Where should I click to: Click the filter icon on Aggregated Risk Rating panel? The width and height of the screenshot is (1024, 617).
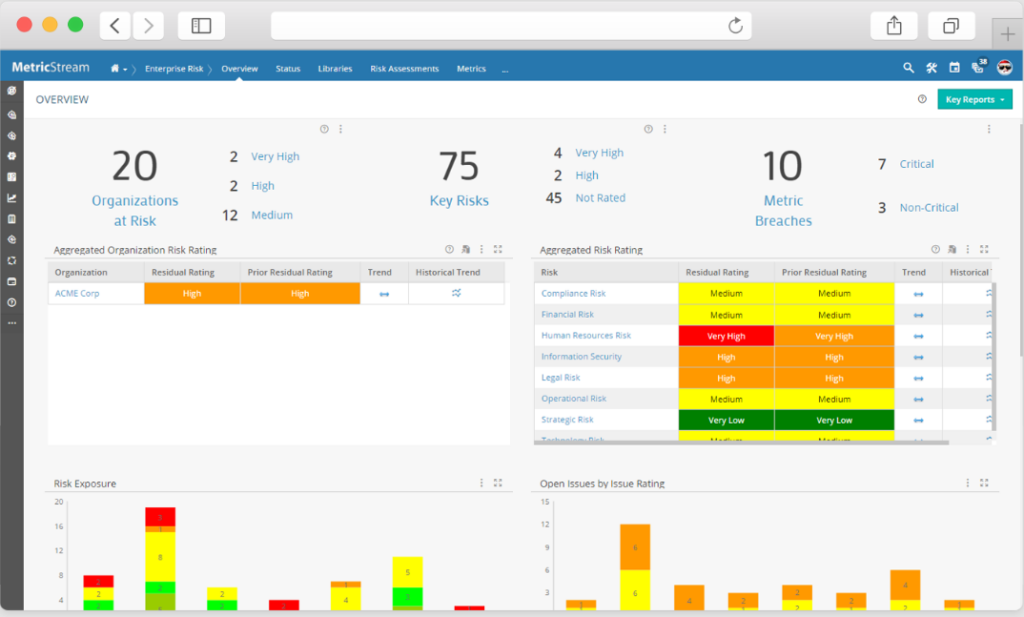(951, 248)
